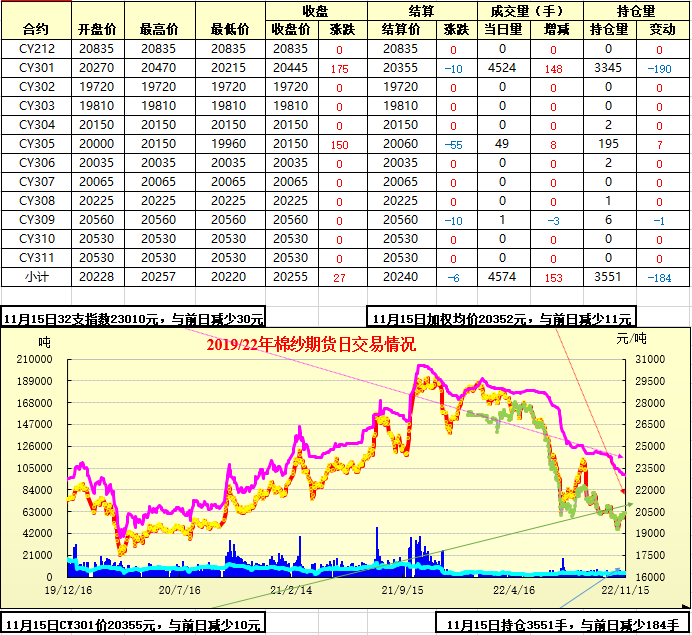Click the chart title 2019/22年棉纱期货日交易情况
The width and height of the screenshot is (692, 635).
coord(311,344)
